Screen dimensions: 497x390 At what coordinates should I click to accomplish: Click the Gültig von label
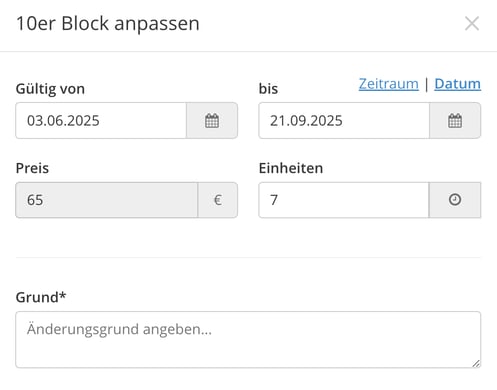(x=50, y=89)
